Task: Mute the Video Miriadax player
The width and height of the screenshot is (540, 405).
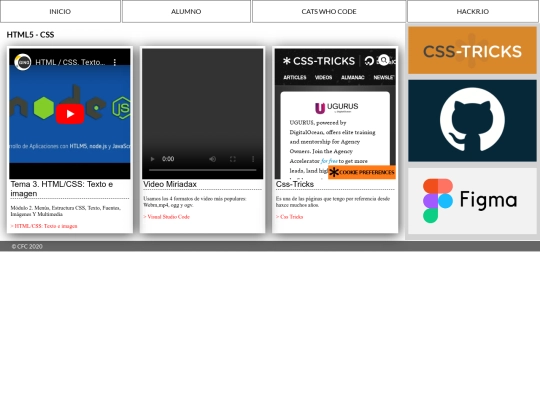Action: 212,159
